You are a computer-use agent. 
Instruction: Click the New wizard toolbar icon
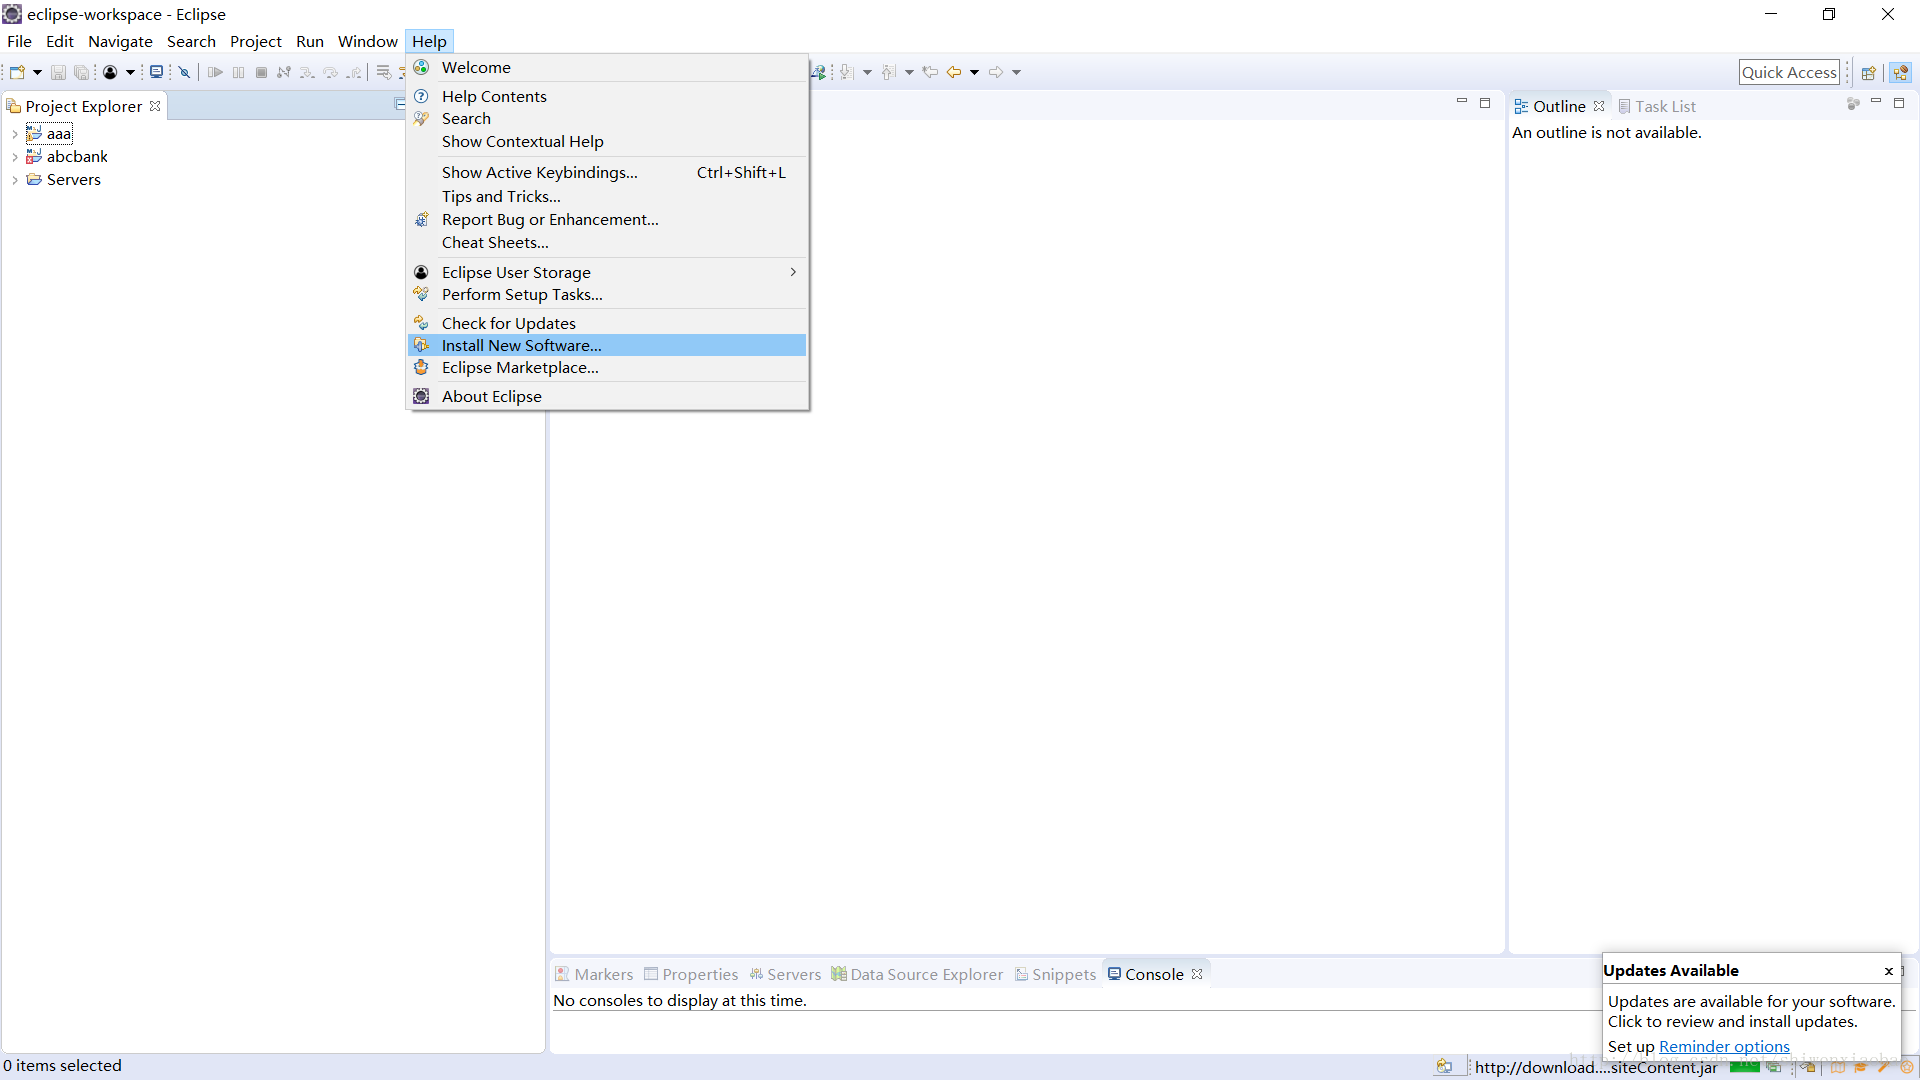[17, 72]
